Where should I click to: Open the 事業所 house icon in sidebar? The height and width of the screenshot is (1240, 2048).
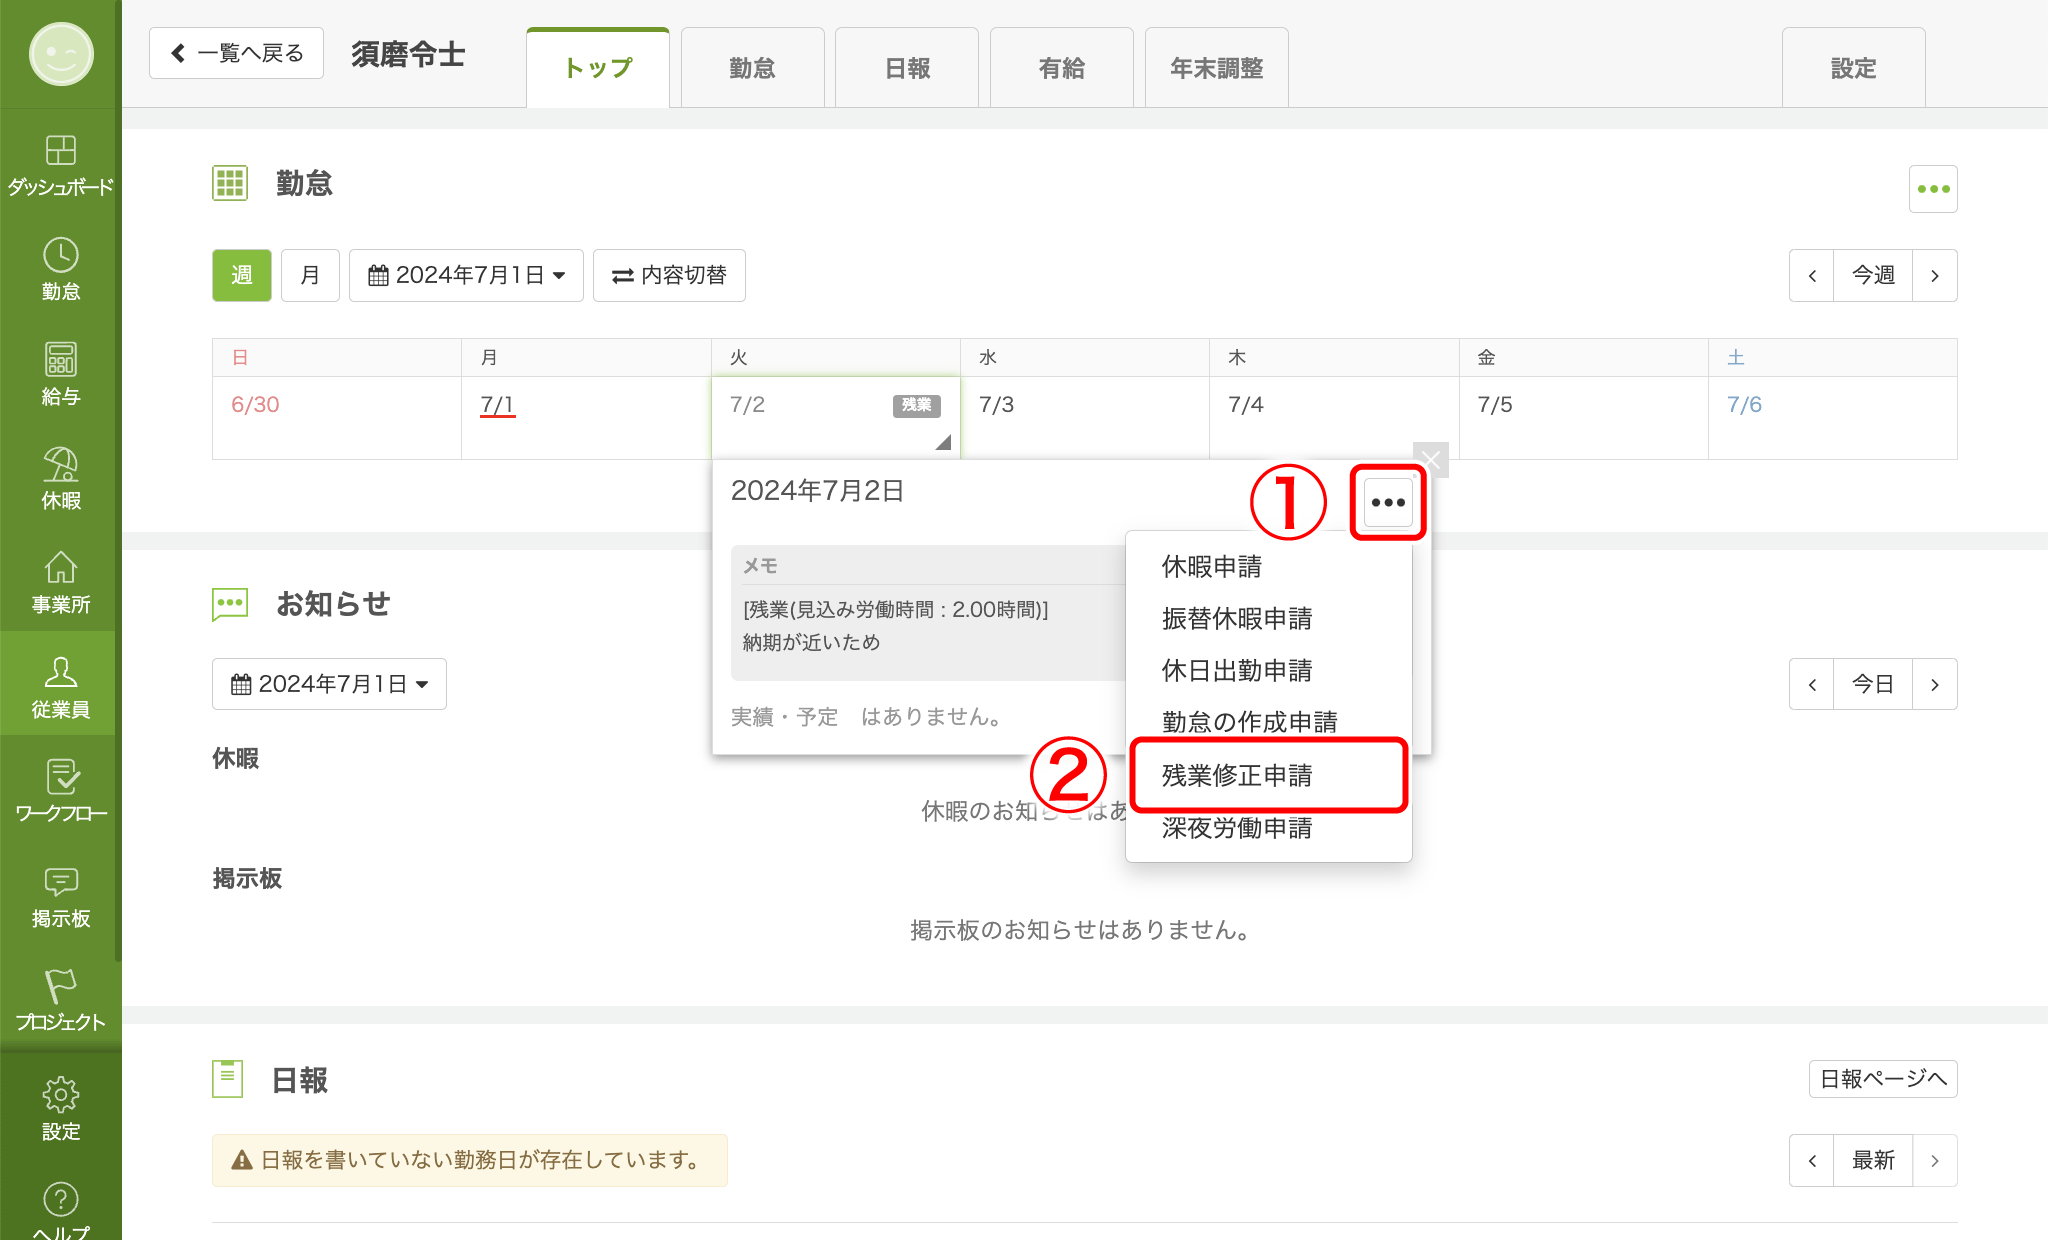click(x=60, y=583)
